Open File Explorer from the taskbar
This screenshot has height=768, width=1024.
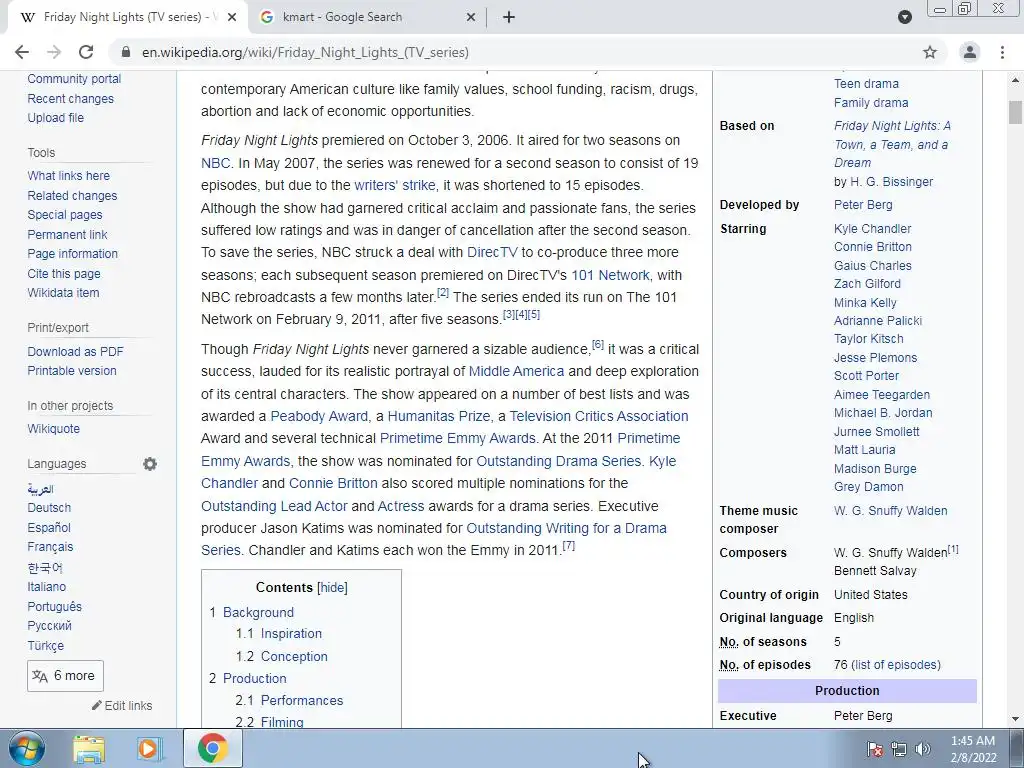(x=89, y=748)
